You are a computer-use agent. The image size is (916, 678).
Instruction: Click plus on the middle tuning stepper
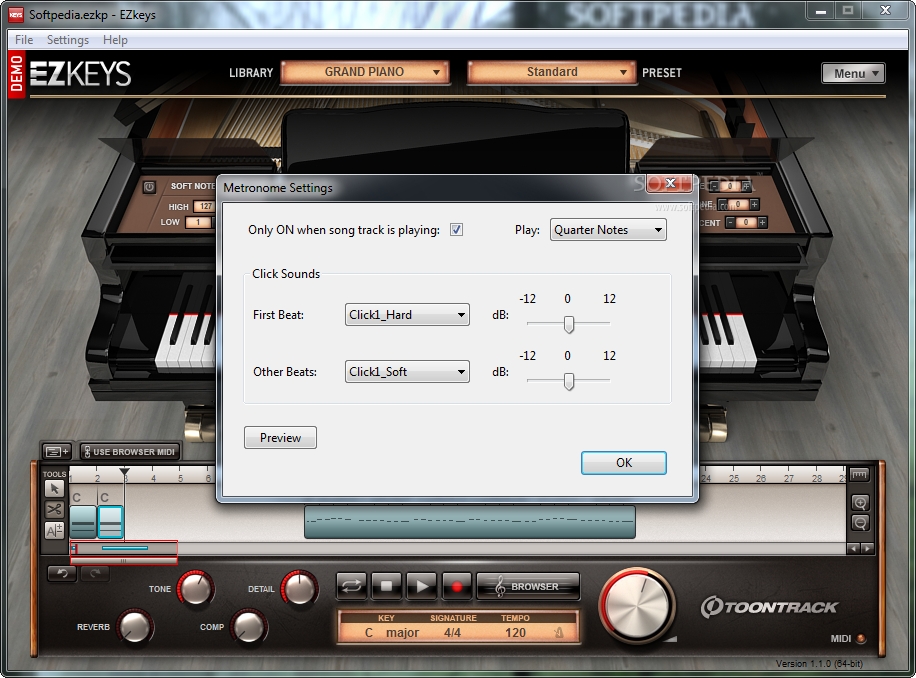tap(754, 204)
